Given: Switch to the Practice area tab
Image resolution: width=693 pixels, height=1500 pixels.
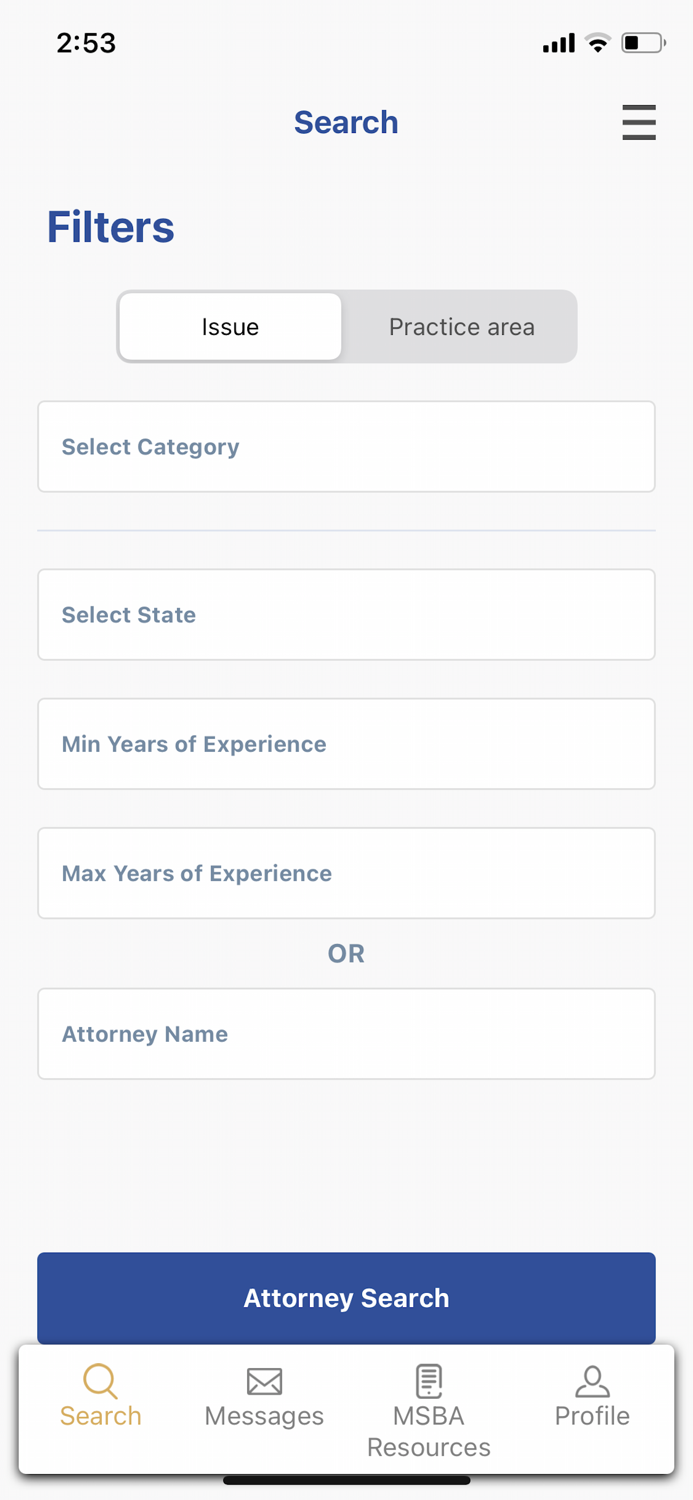Looking at the screenshot, I should pyautogui.click(x=461, y=326).
